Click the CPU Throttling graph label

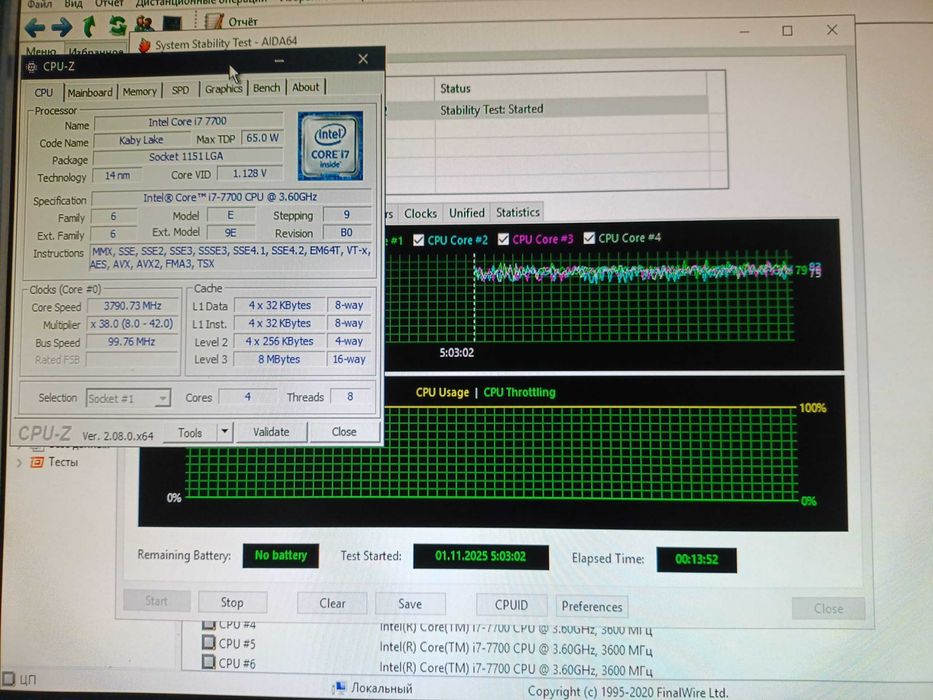click(519, 392)
